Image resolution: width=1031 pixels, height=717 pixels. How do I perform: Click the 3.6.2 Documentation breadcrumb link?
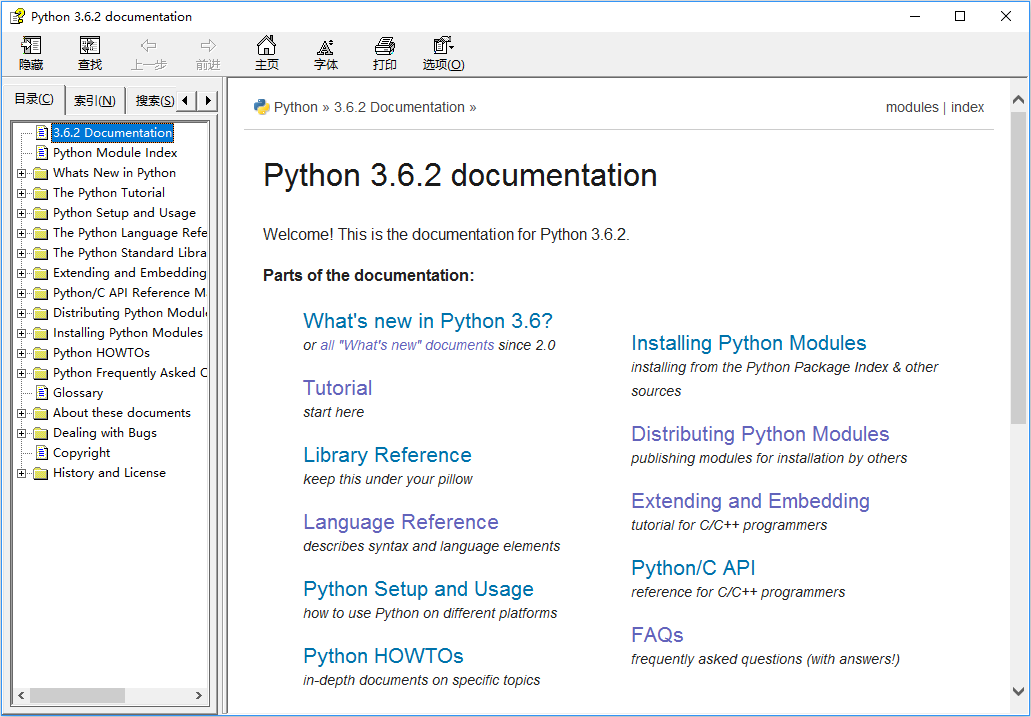click(x=399, y=107)
